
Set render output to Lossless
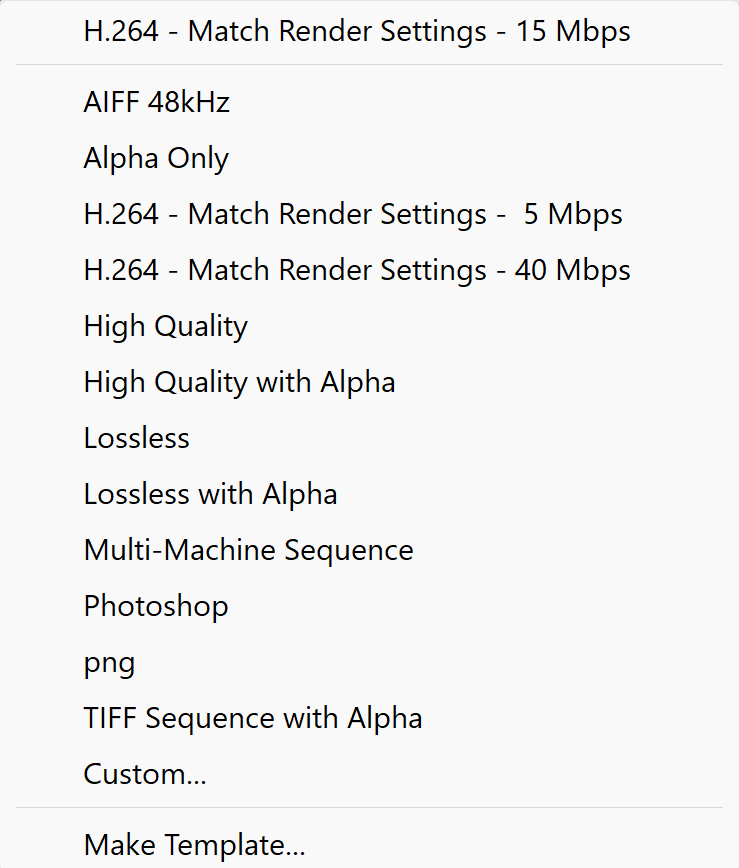tap(136, 437)
